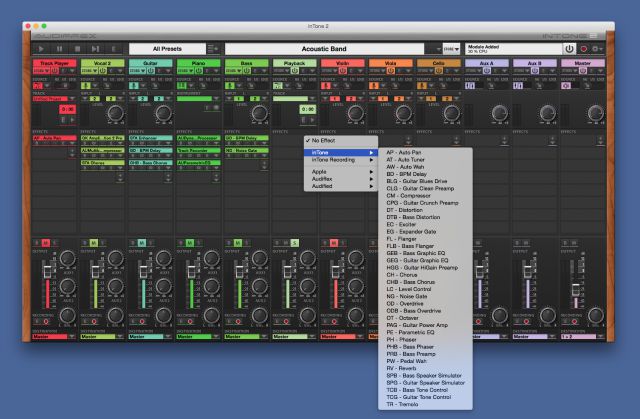
Task: Toggle the global power button in the top bar
Action: [569, 49]
